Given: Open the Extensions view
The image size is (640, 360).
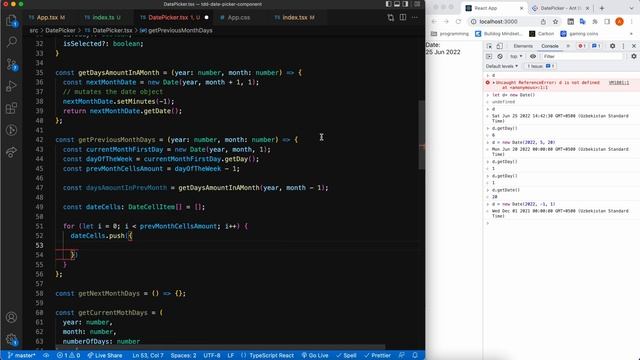Looking at the screenshot, I should (11, 108).
